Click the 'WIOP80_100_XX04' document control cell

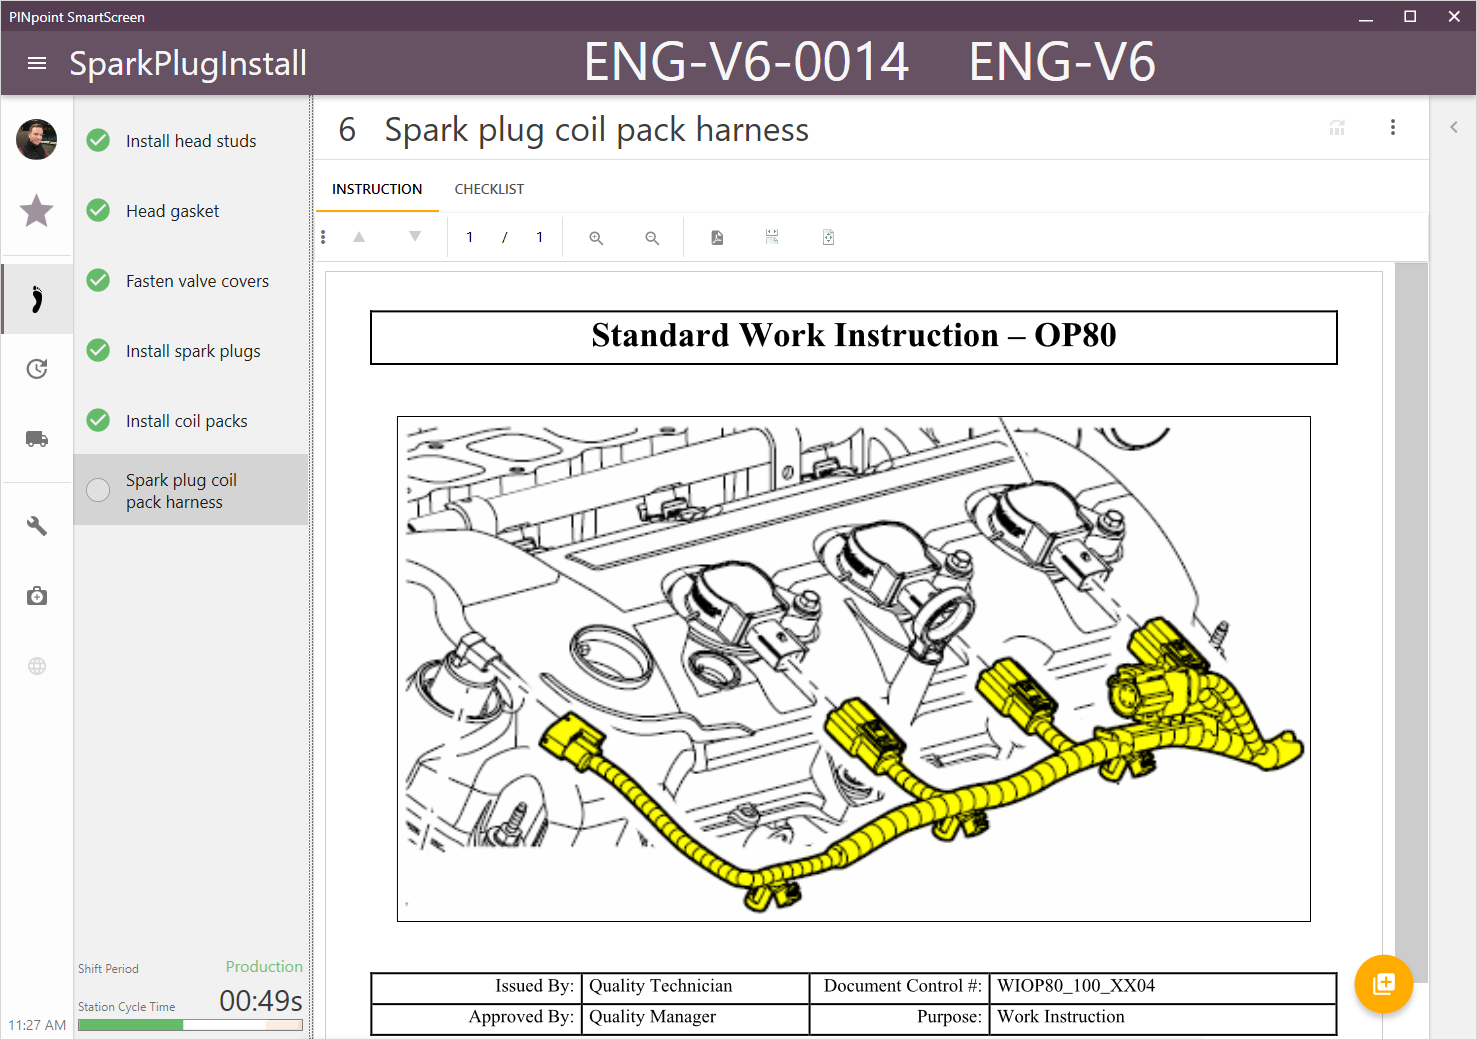coord(1163,987)
